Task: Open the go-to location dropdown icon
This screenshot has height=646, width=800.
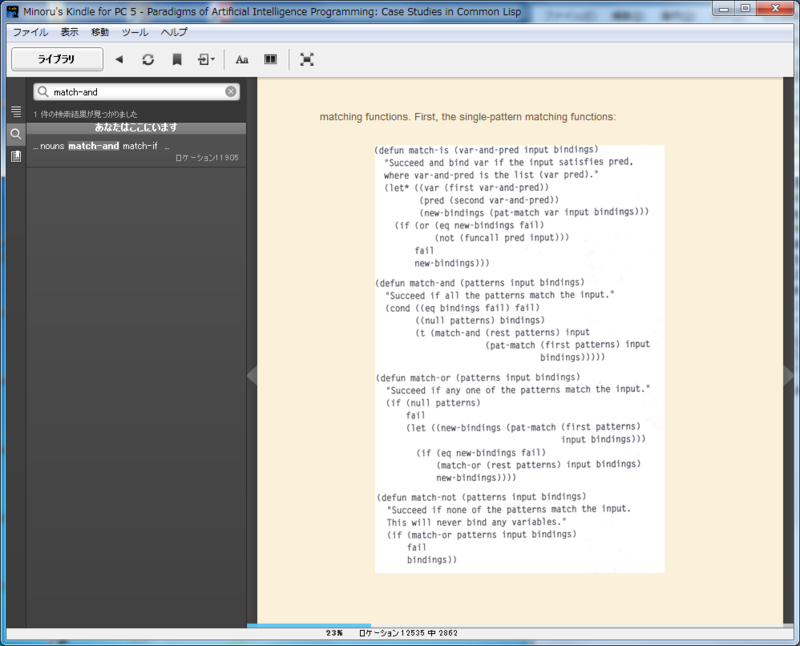Action: tap(206, 59)
